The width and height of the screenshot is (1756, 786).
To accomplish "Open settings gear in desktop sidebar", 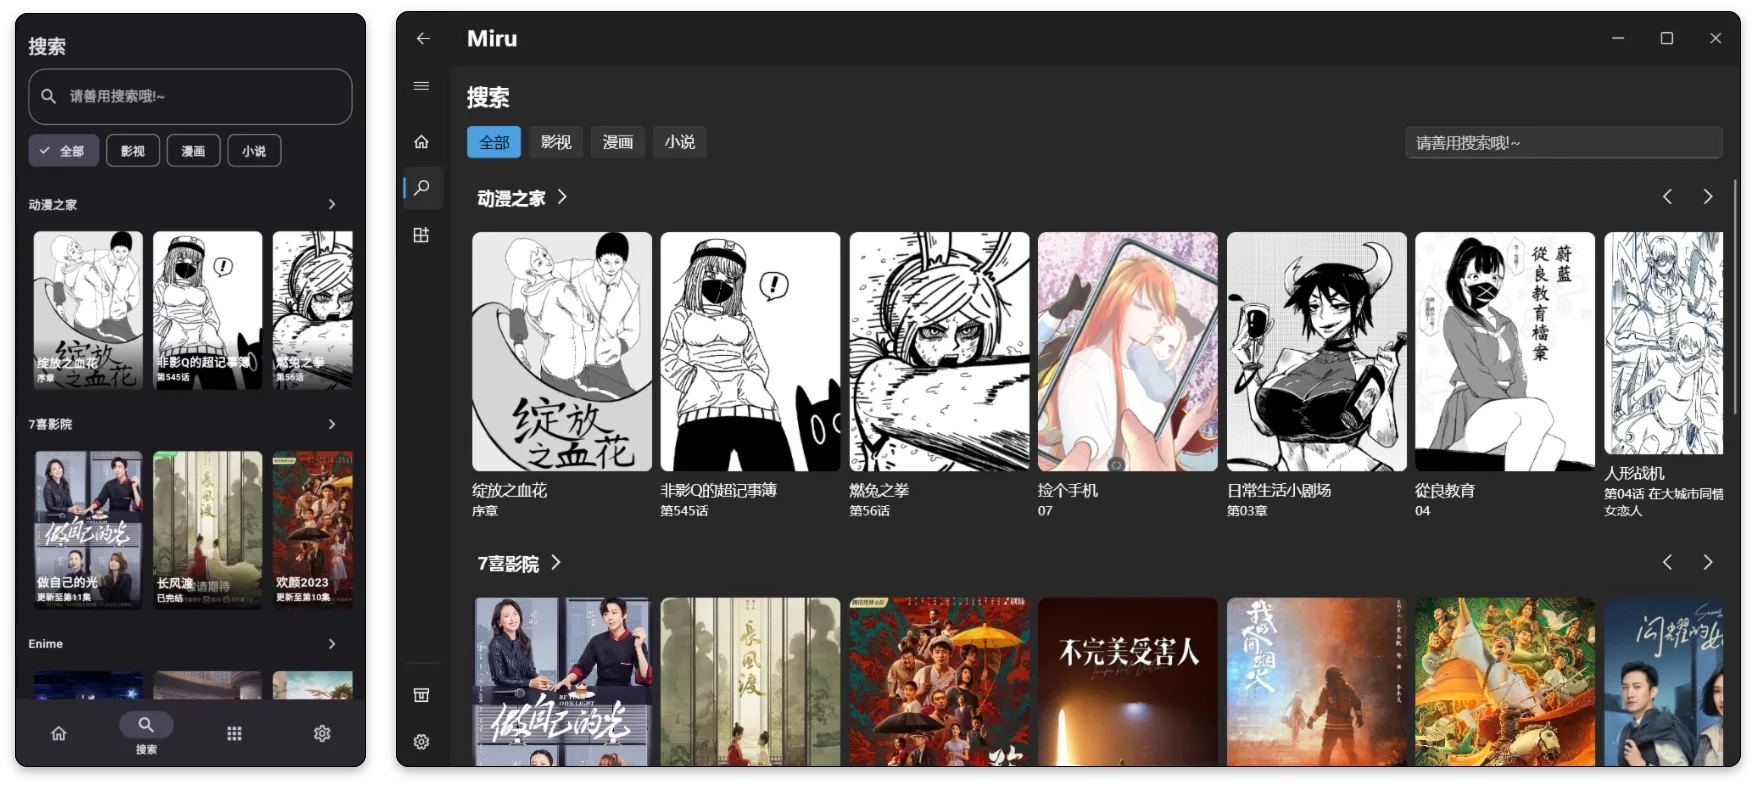I will [x=421, y=742].
